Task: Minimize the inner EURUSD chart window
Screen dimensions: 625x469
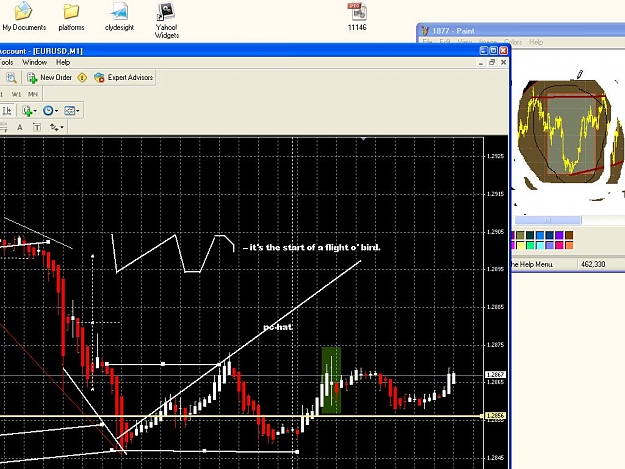Action: (x=482, y=63)
